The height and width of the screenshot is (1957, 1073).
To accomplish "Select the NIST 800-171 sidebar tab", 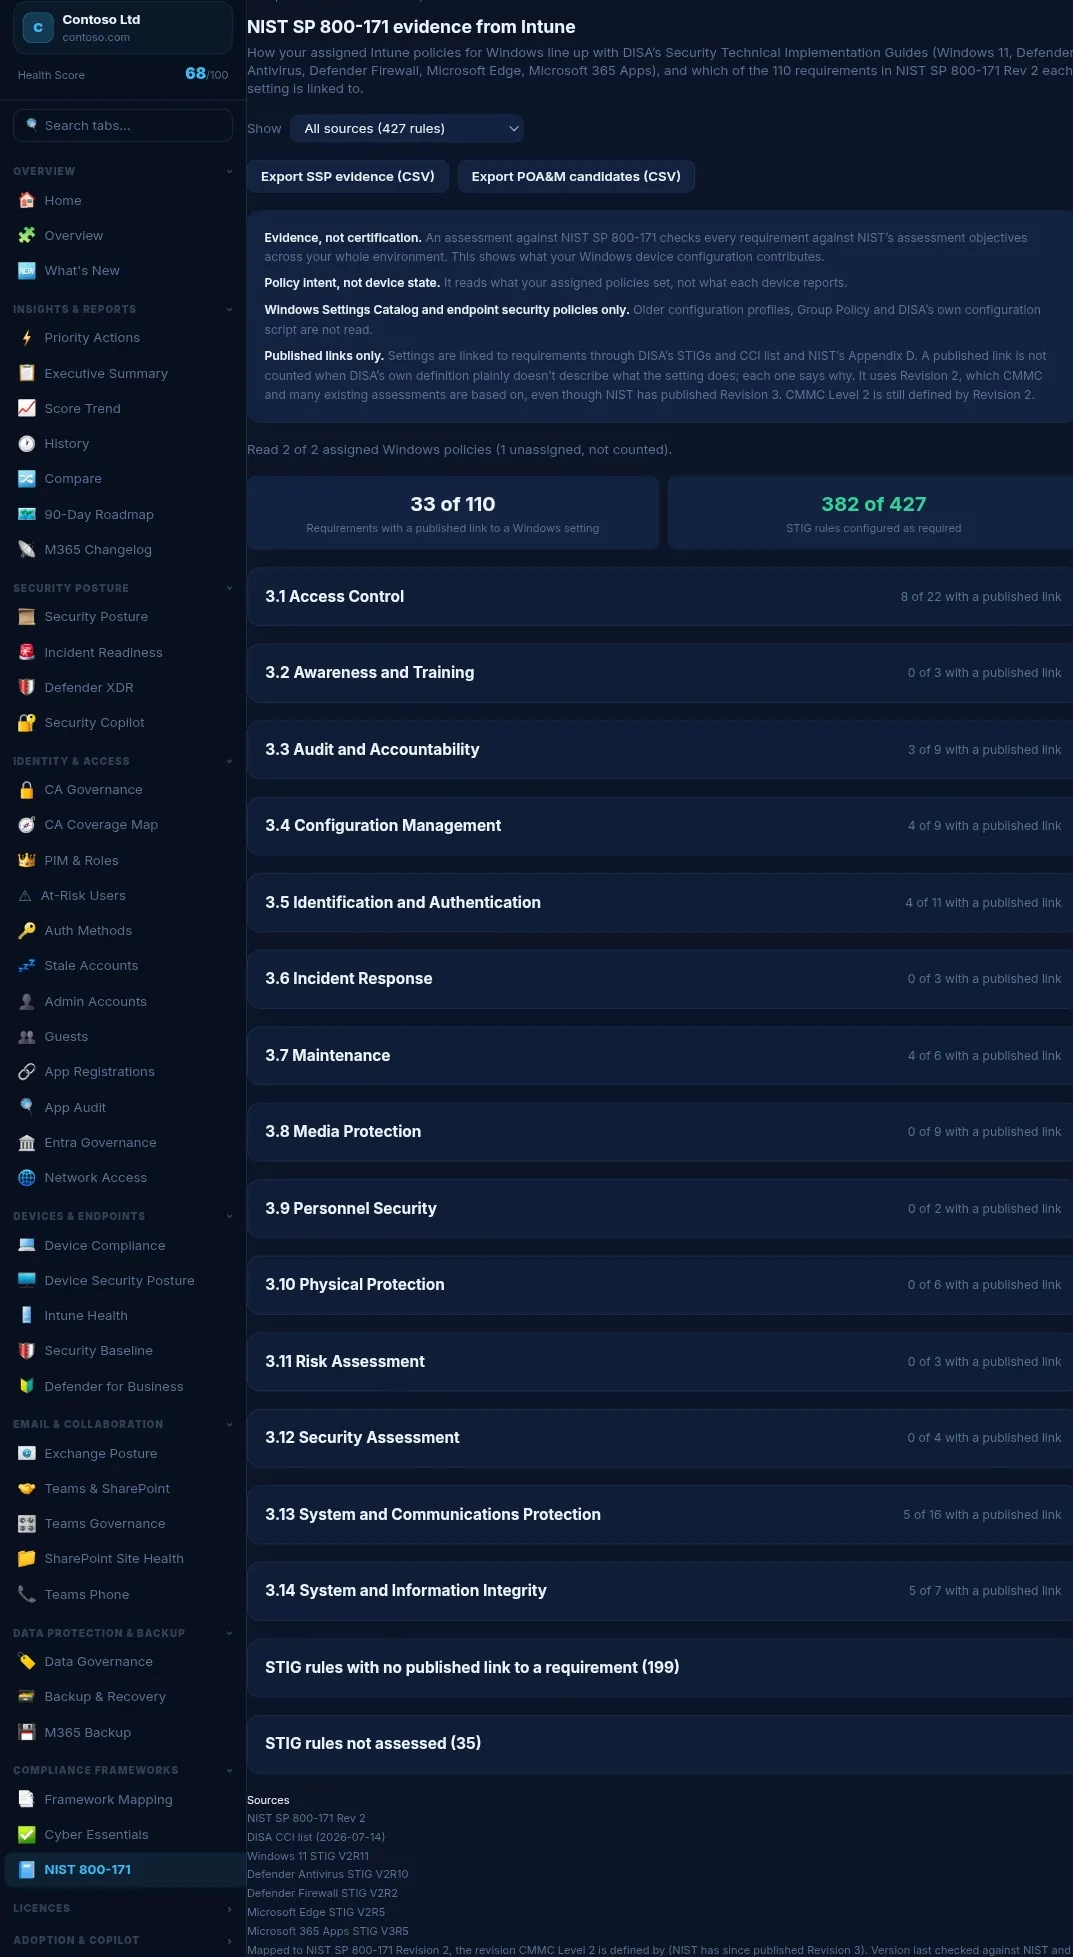I will [123, 1870].
